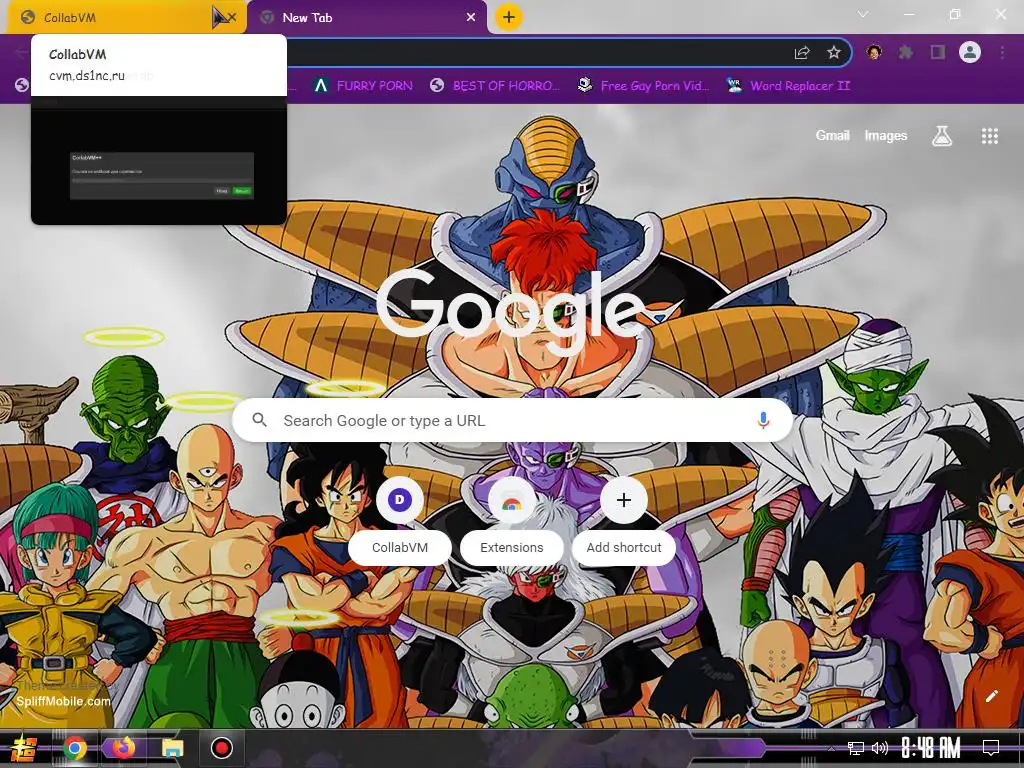Click the magnifier icon in search box
The height and width of the screenshot is (768, 1024).
[259, 420]
